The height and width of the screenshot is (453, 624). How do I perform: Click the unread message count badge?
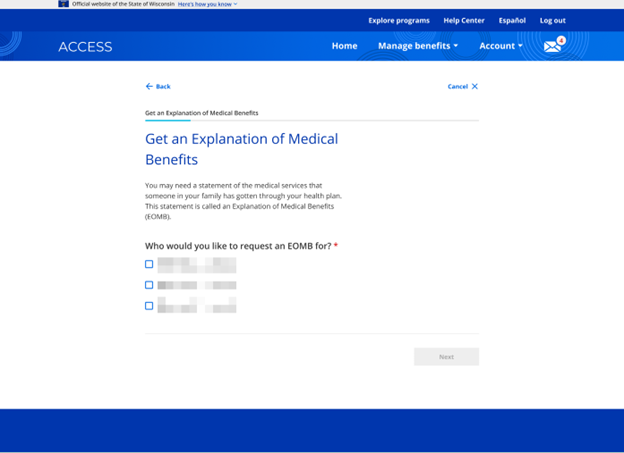click(x=561, y=41)
